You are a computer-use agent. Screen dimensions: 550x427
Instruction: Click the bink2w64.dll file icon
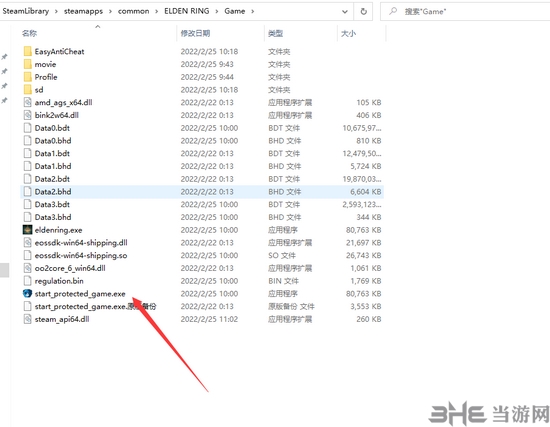pyautogui.click(x=28, y=115)
